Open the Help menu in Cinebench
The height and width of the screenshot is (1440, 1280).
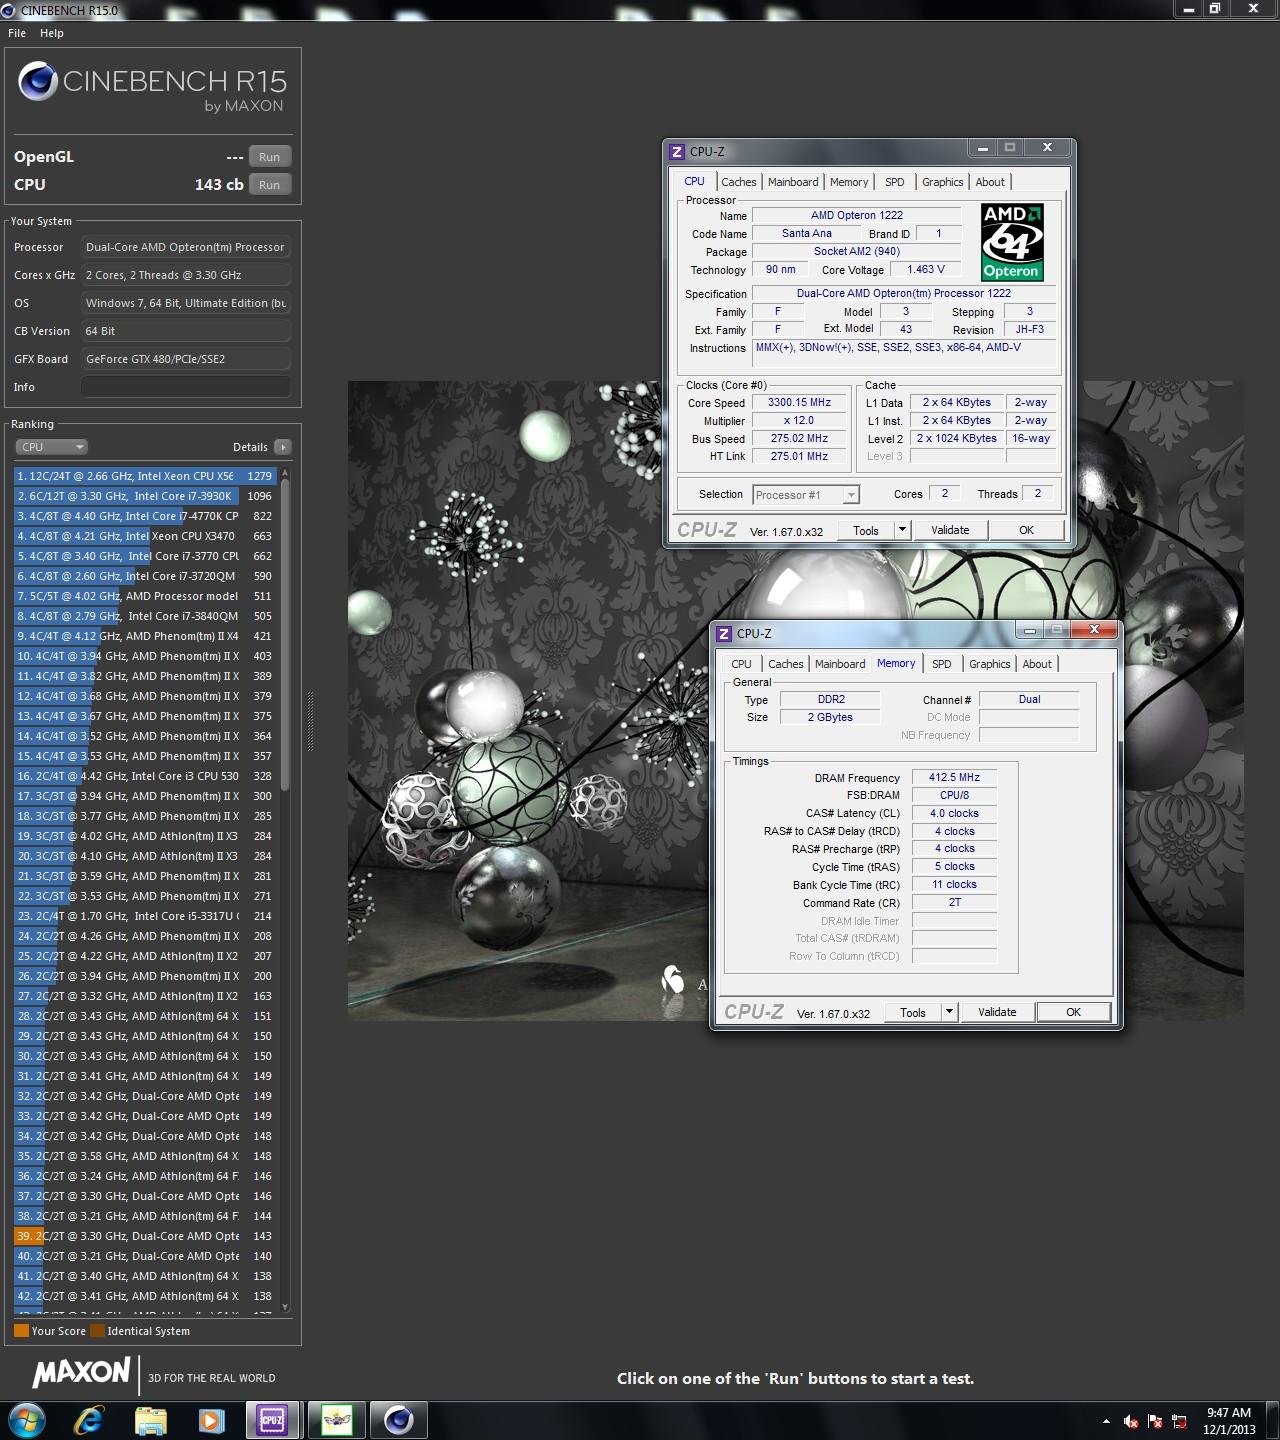(x=52, y=33)
